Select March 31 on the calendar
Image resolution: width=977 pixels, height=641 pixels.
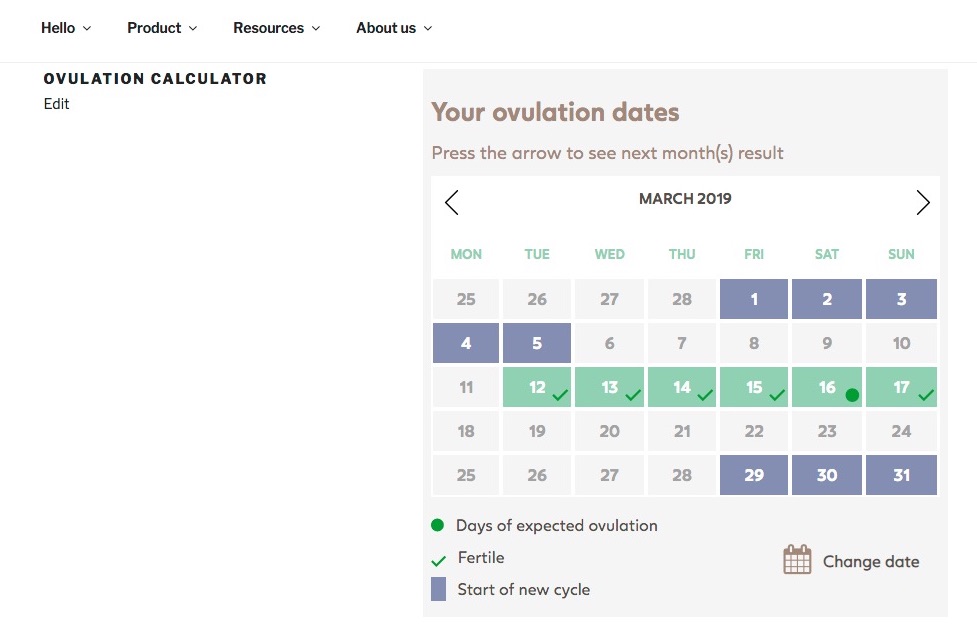pyautogui.click(x=901, y=475)
